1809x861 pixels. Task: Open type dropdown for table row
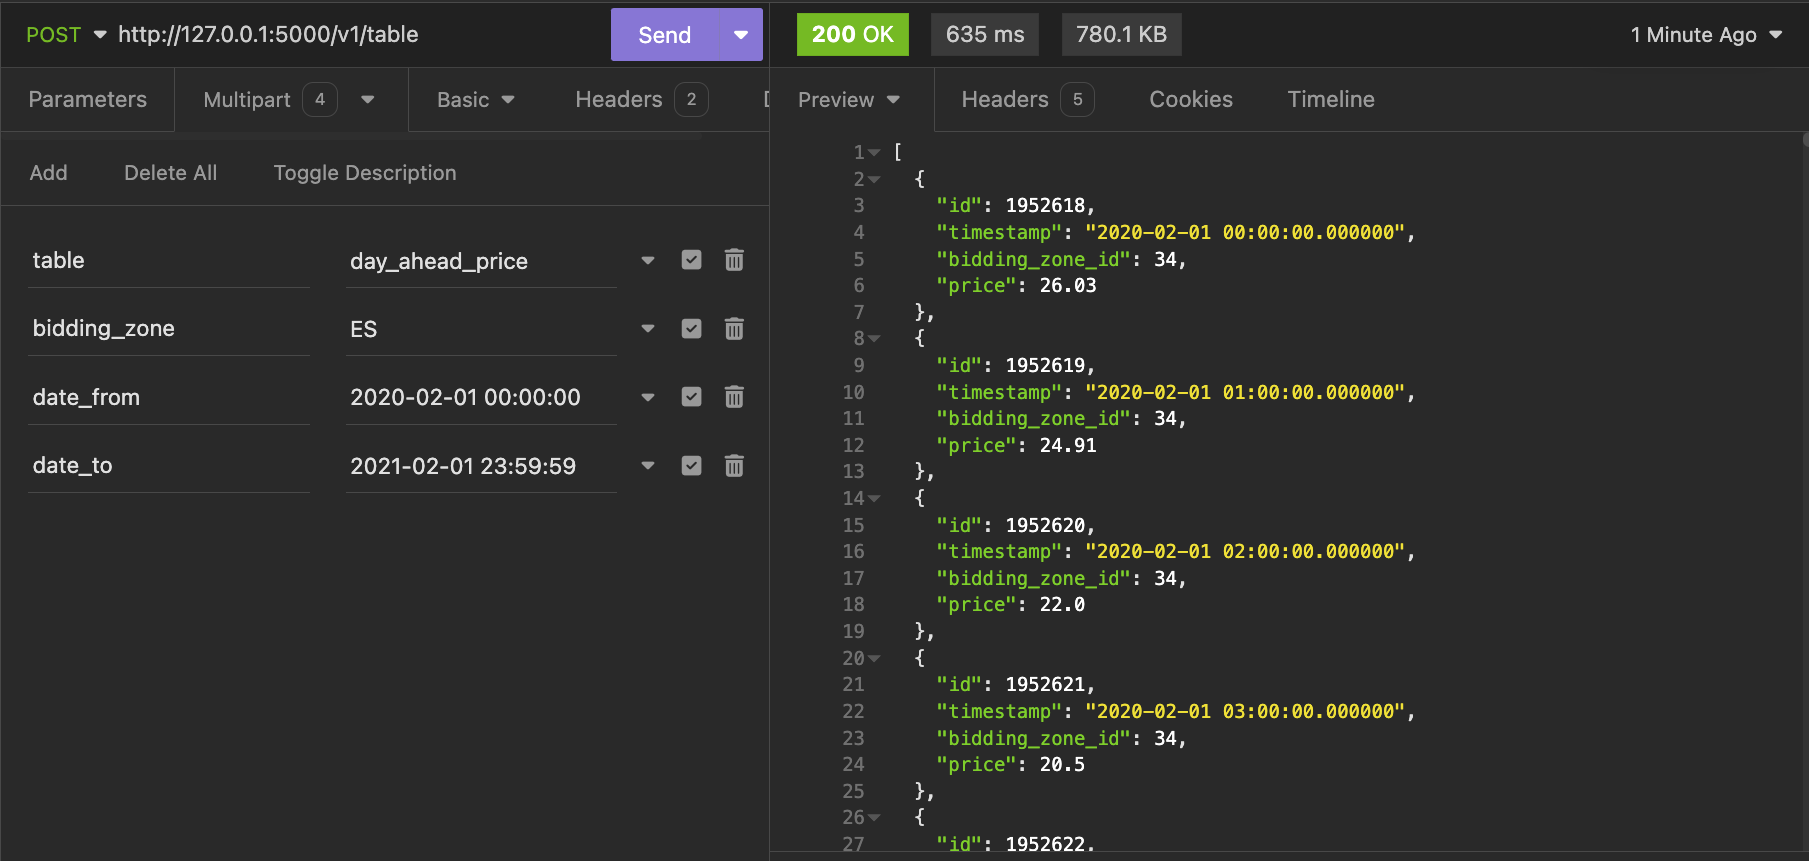(648, 260)
